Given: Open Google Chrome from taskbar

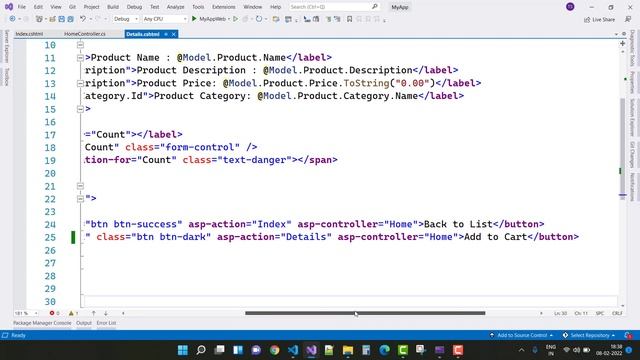Looking at the screenshot, I should pos(274,350).
